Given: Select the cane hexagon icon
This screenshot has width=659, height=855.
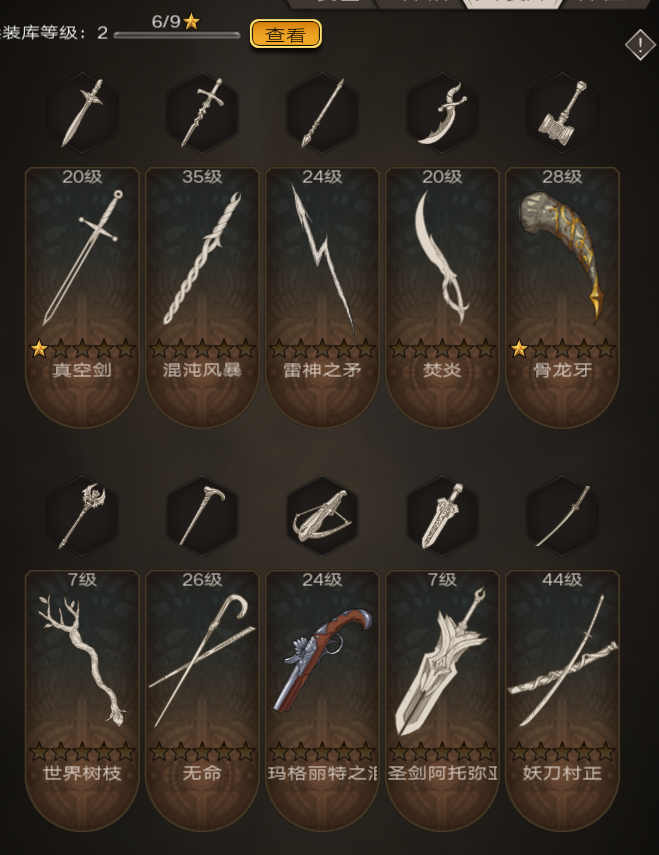Looking at the screenshot, I should point(202,516).
